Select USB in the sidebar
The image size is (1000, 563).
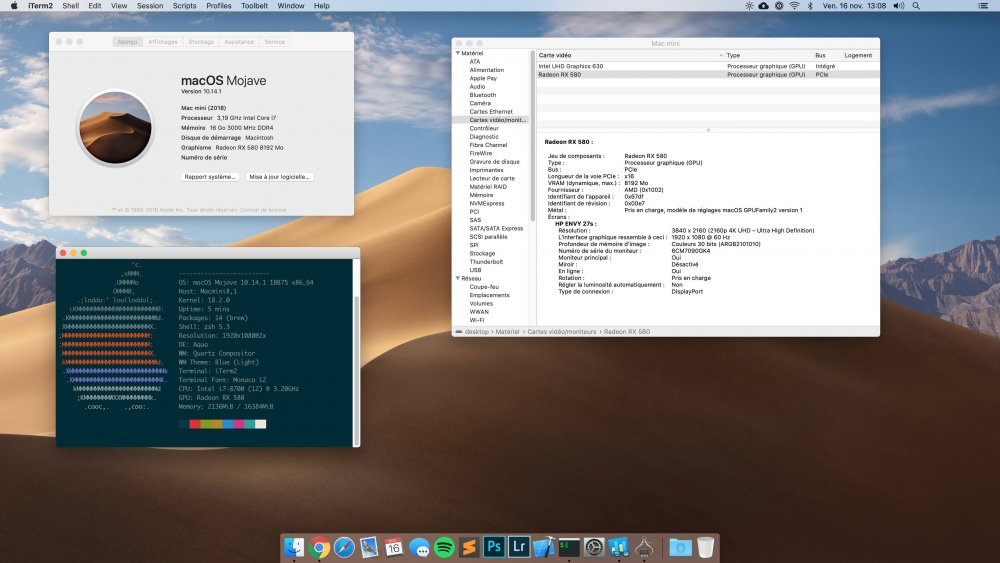point(475,270)
